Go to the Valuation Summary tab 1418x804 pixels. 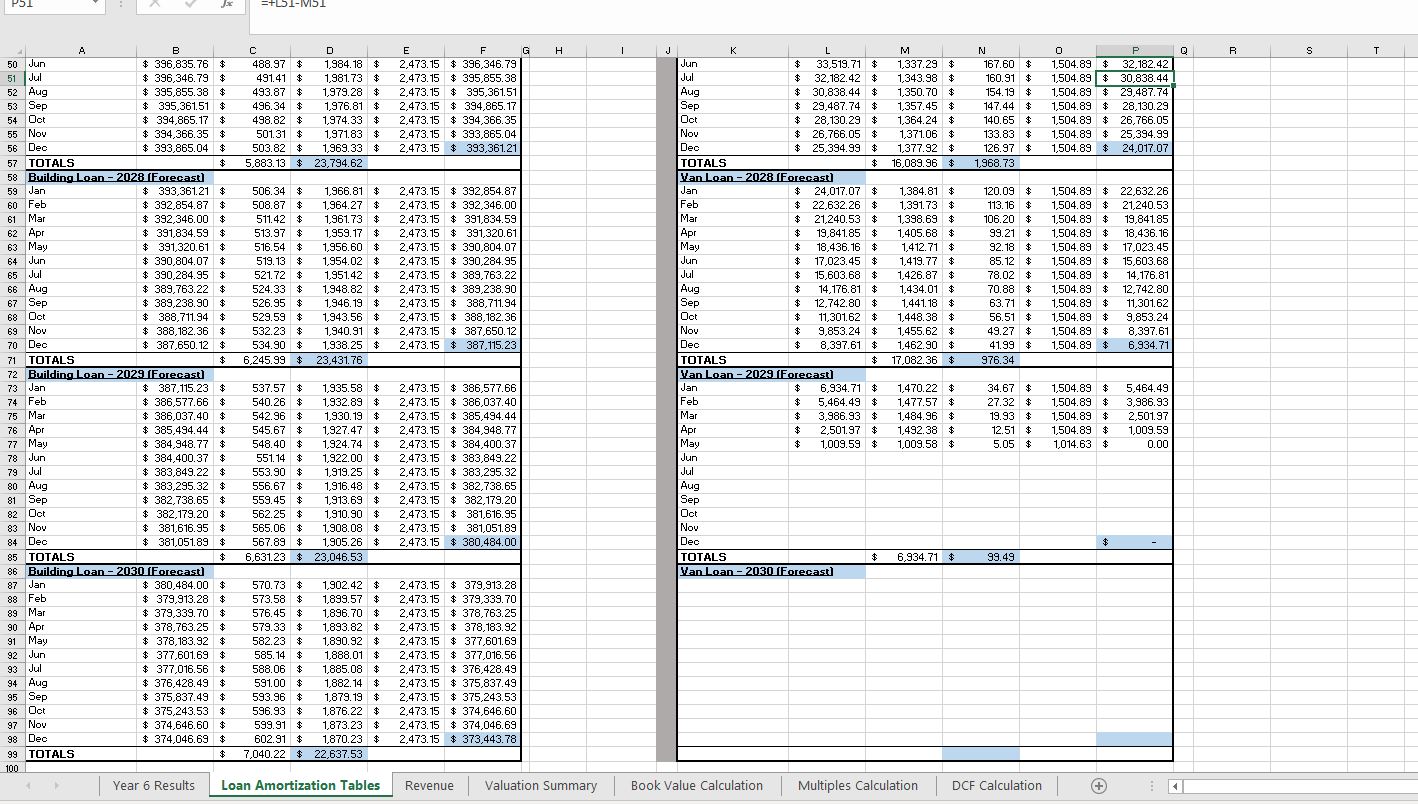pyautogui.click(x=541, y=786)
